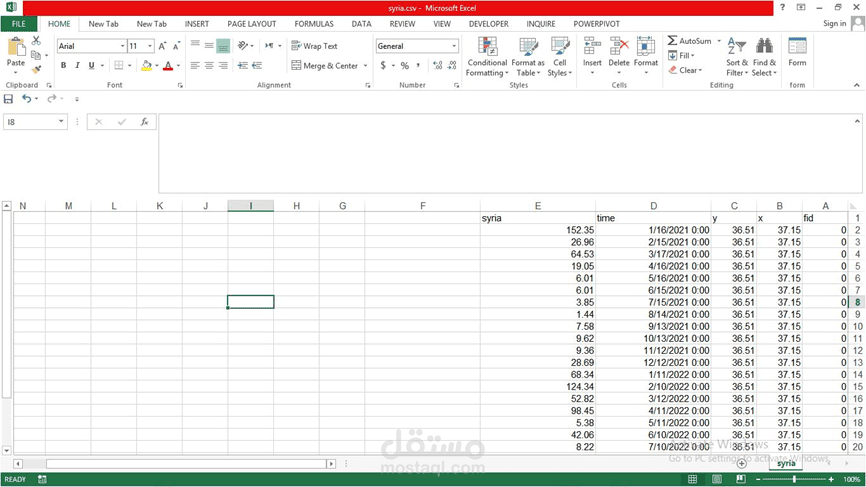Open Format as Table gallery
Viewport: 866px width, 487px height.
[528, 57]
